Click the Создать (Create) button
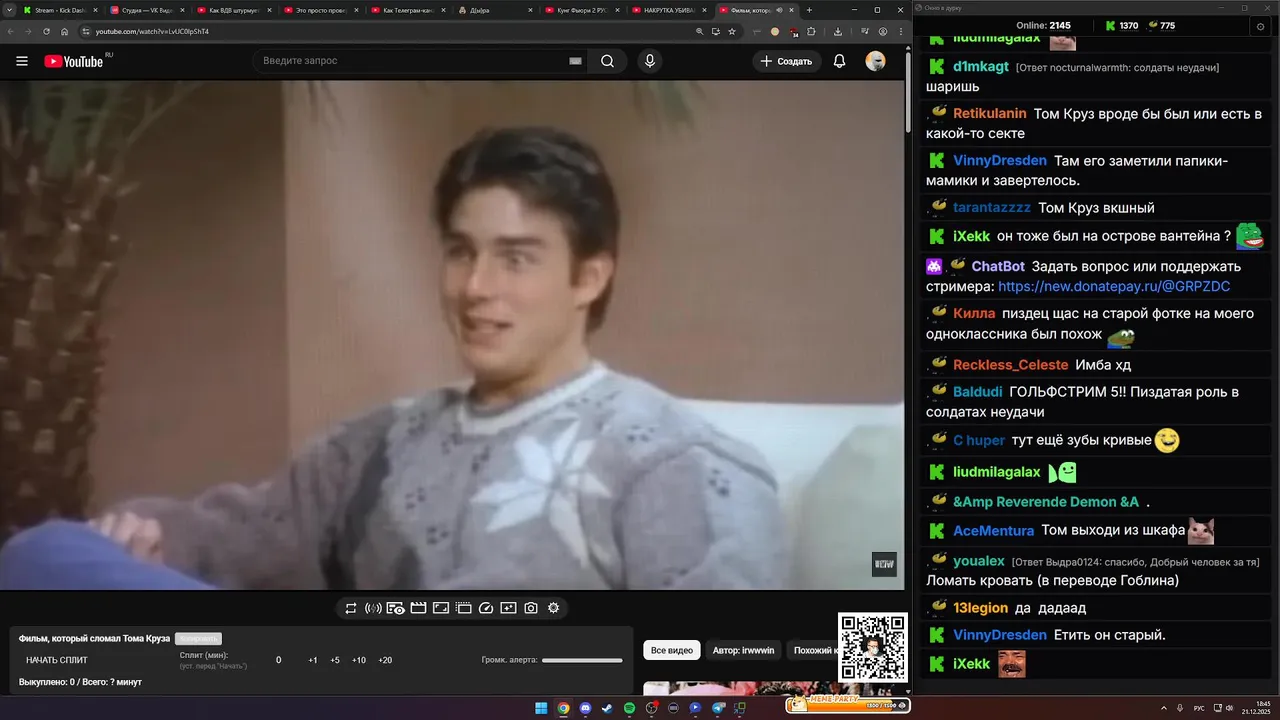Image resolution: width=1280 pixels, height=720 pixels. tap(787, 61)
